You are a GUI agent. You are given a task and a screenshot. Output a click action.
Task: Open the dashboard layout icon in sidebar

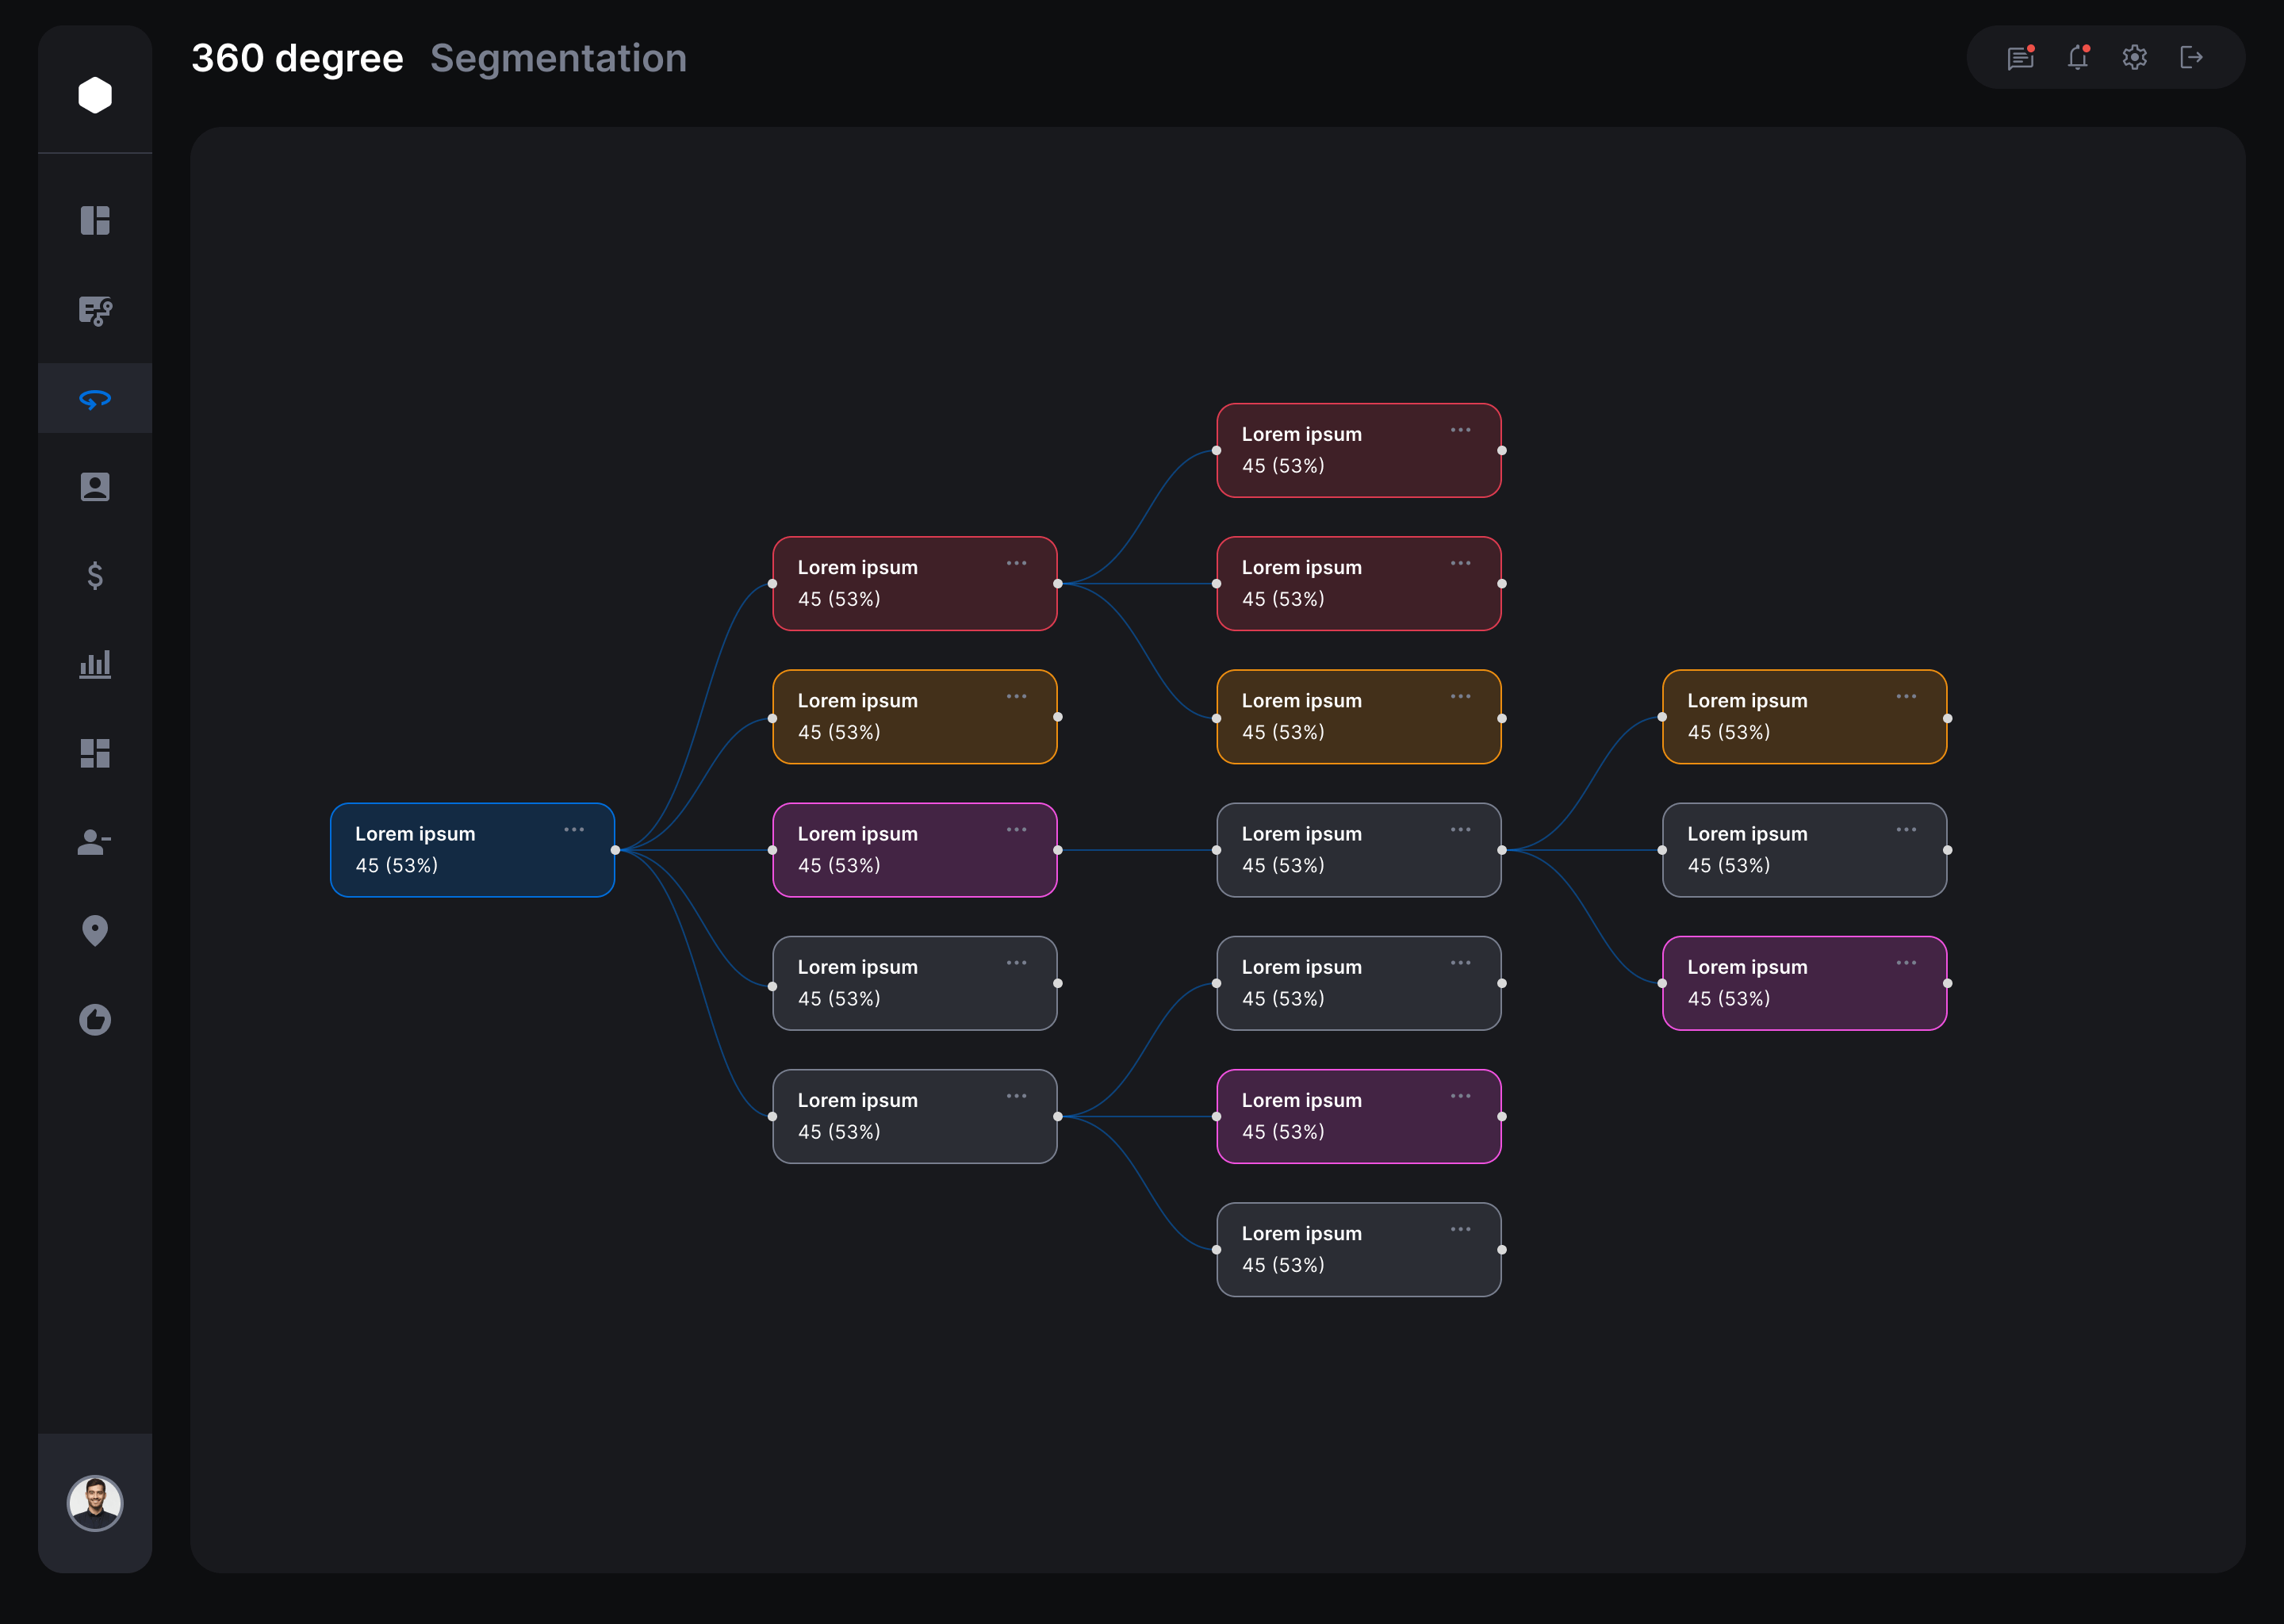pyautogui.click(x=95, y=220)
